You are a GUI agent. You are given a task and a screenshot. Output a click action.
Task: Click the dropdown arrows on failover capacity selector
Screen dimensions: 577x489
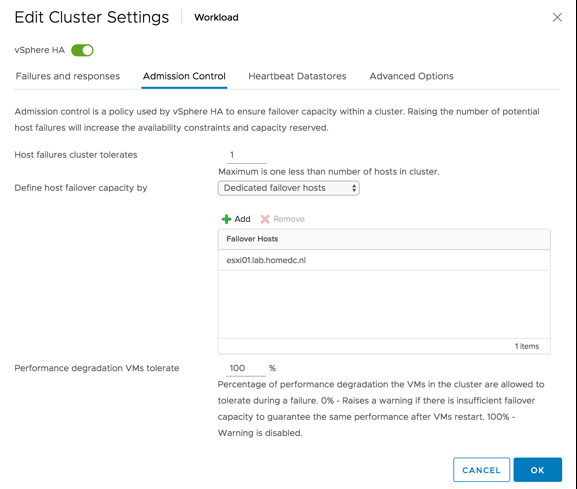click(354, 188)
